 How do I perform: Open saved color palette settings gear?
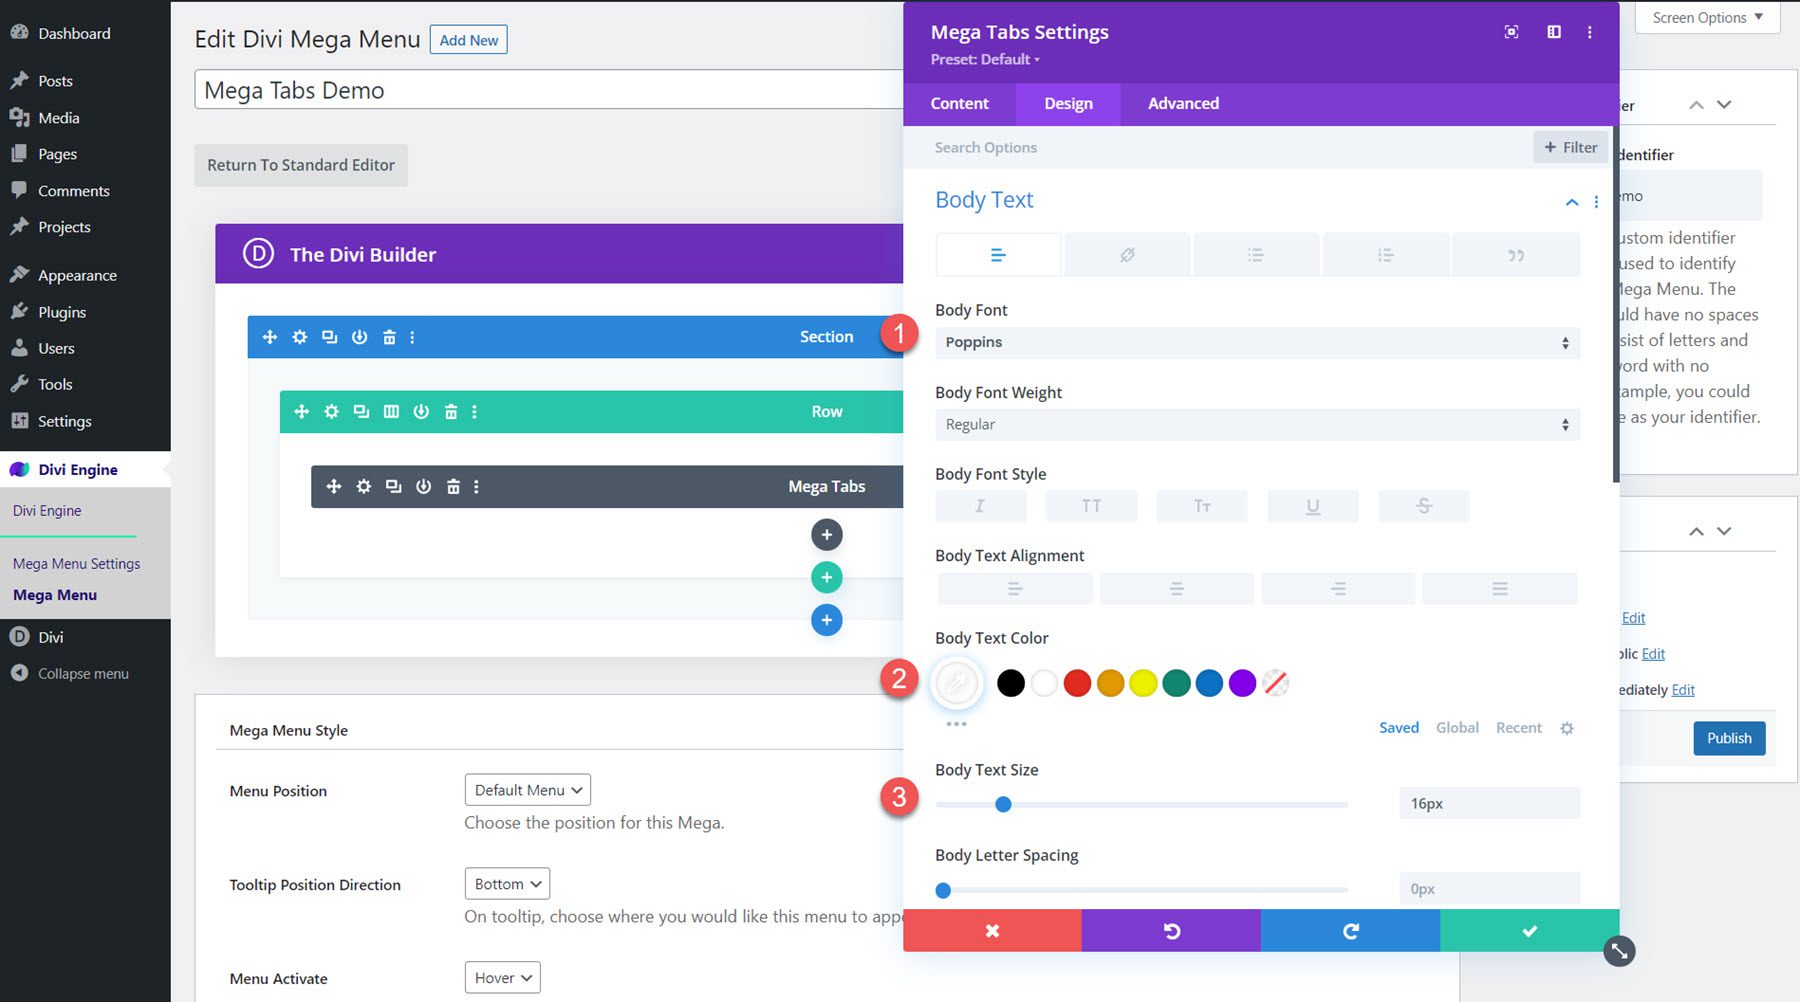(x=1567, y=728)
